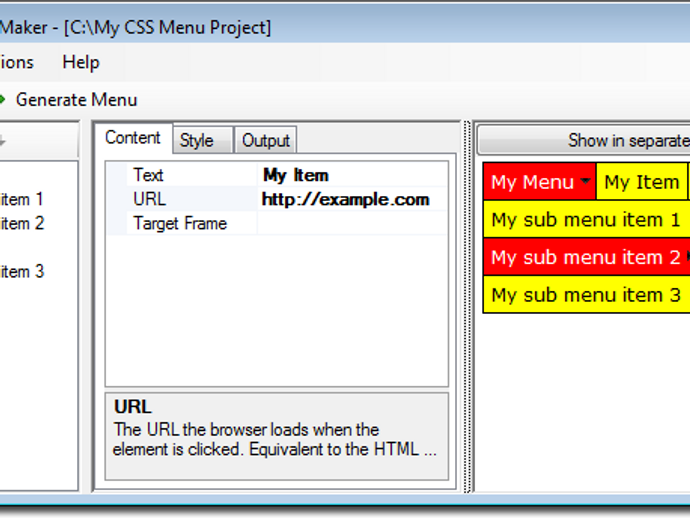Click the green Generate Menu icon
This screenshot has height=518, width=690.
pos(3,99)
